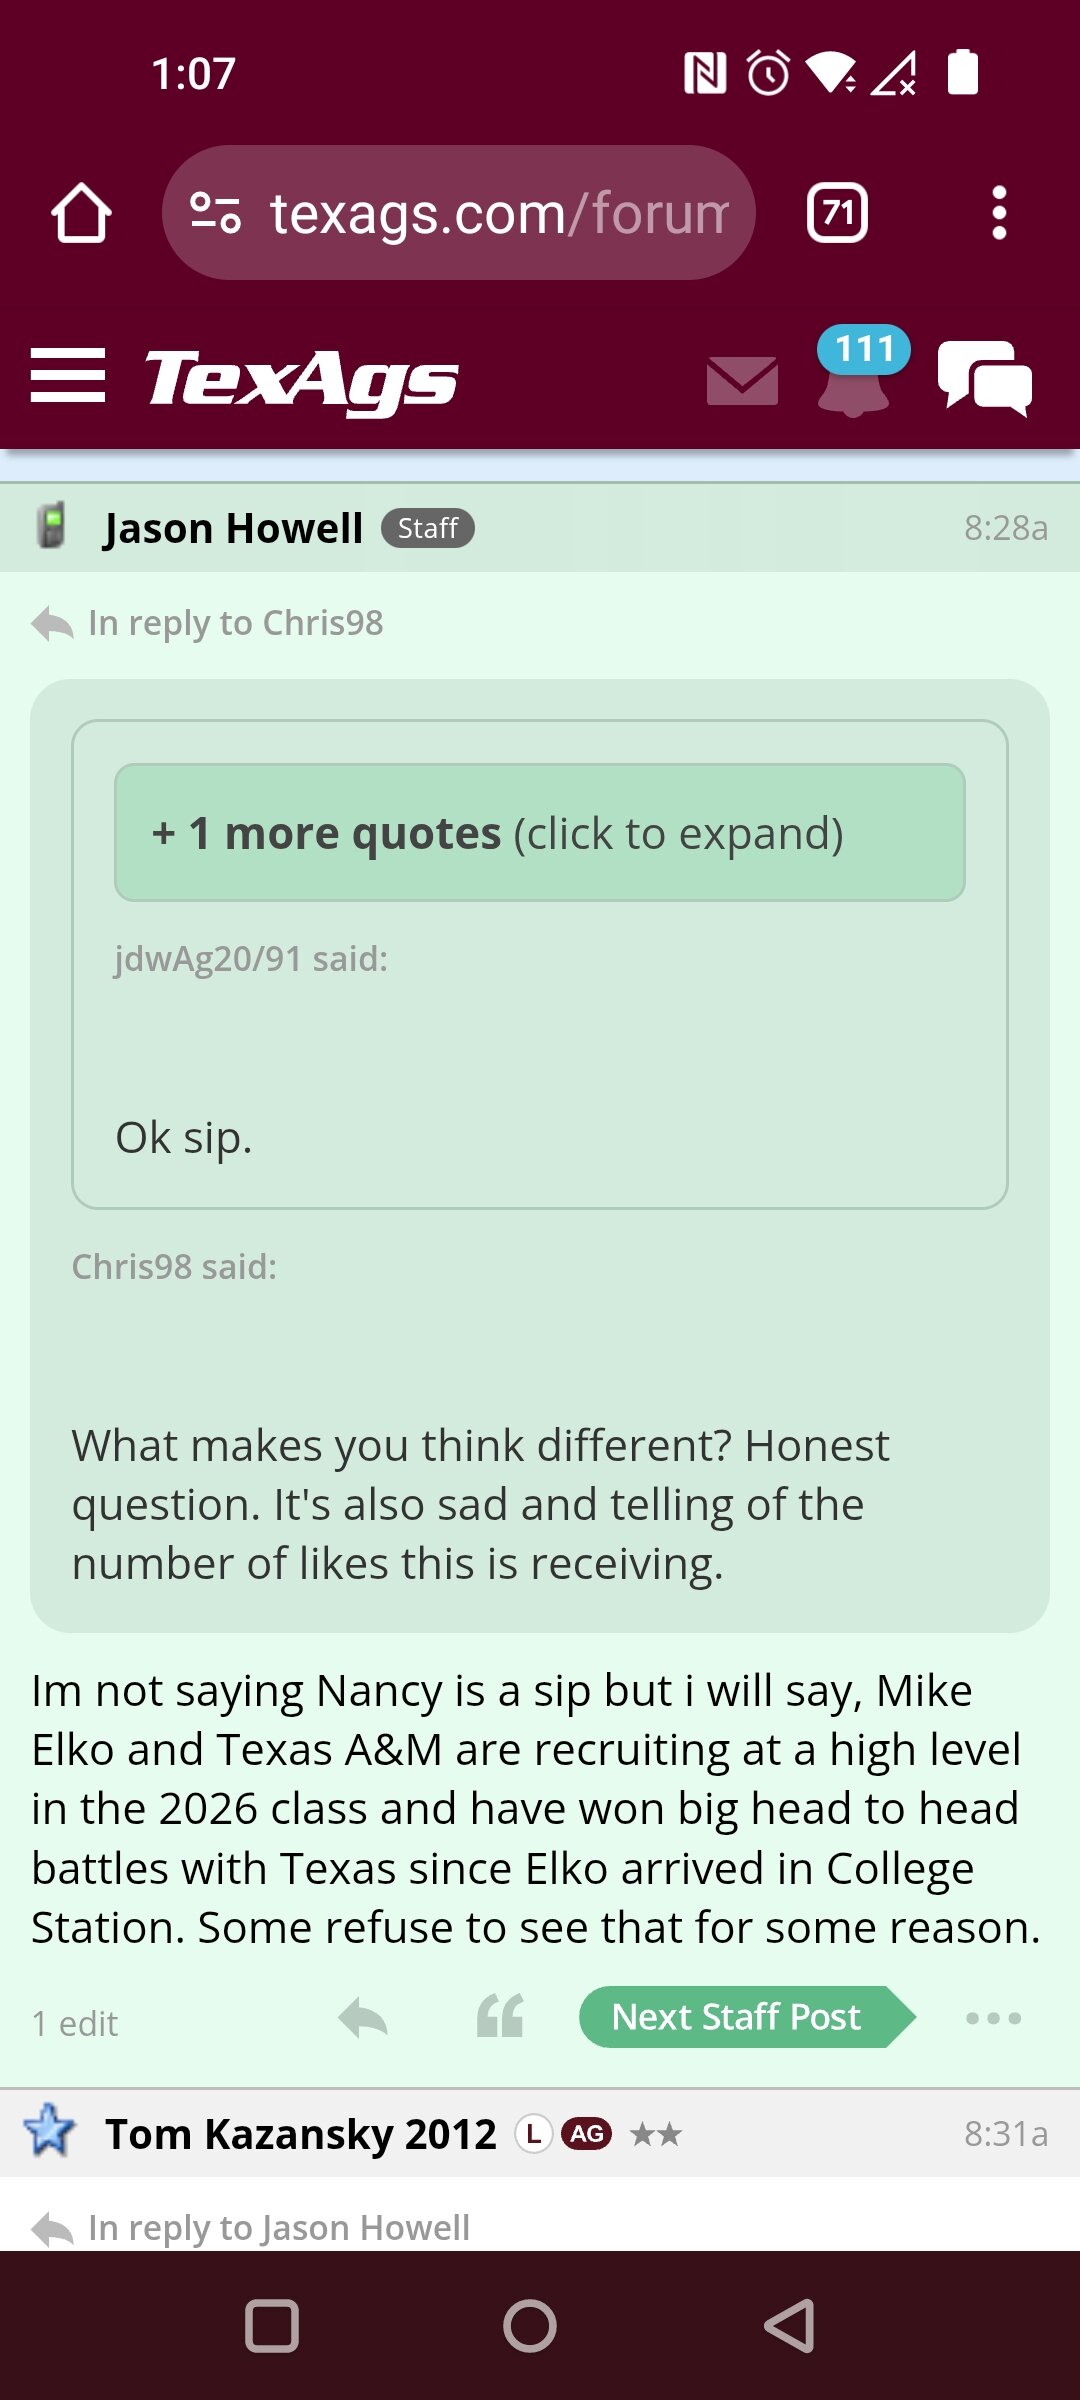This screenshot has height=2400, width=1080.
Task: Open the private messages envelope icon
Action: click(742, 380)
